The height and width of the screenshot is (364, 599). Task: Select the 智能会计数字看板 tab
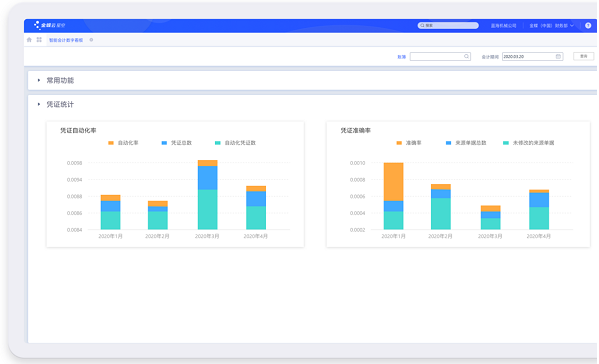tap(66, 40)
